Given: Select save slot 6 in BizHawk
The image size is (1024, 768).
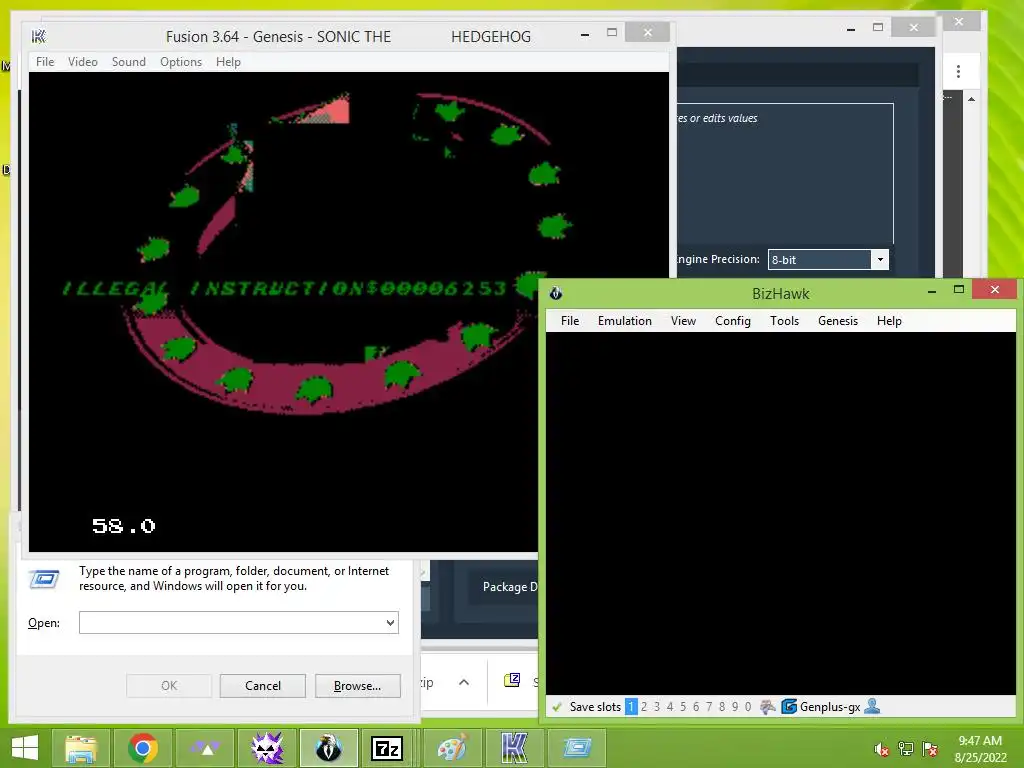Looking at the screenshot, I should pos(696,707).
